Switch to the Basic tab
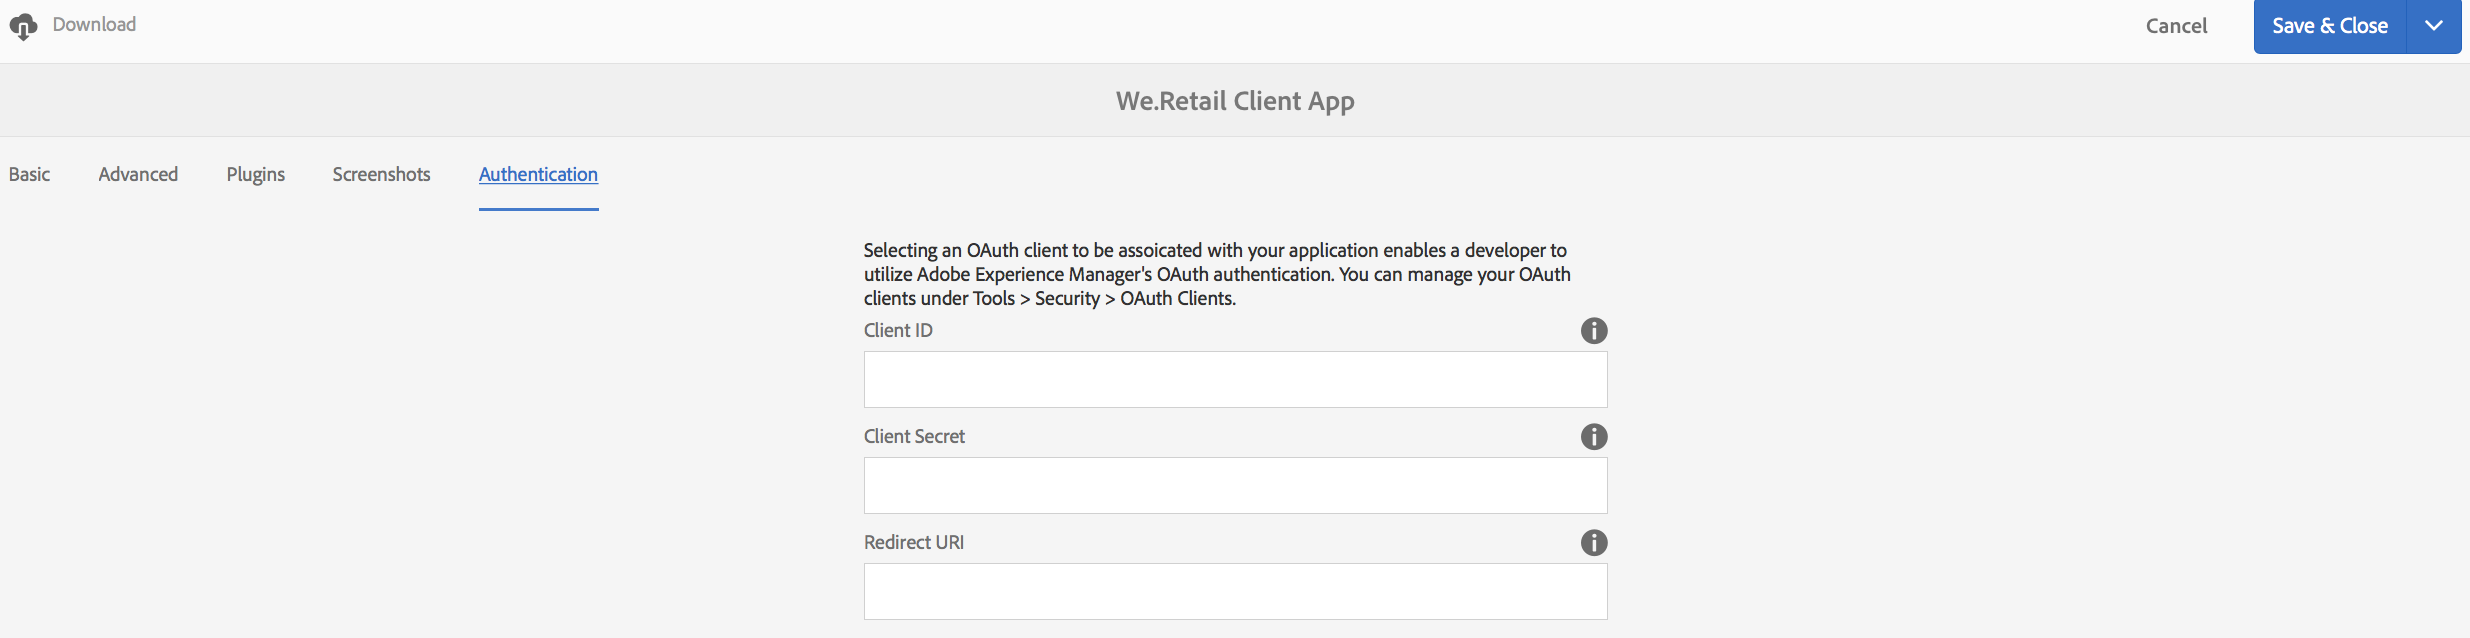Viewport: 2470px width, 638px height. tap(29, 174)
